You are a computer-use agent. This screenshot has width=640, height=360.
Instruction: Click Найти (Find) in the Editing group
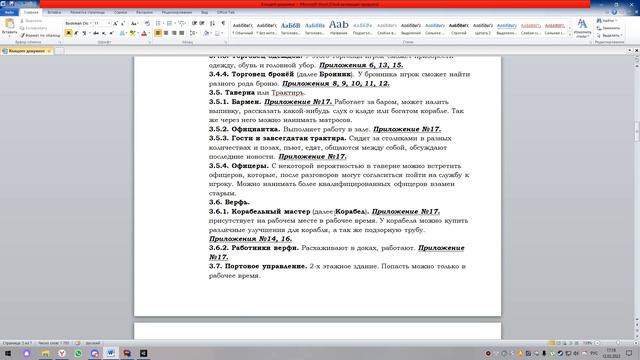coord(606,21)
